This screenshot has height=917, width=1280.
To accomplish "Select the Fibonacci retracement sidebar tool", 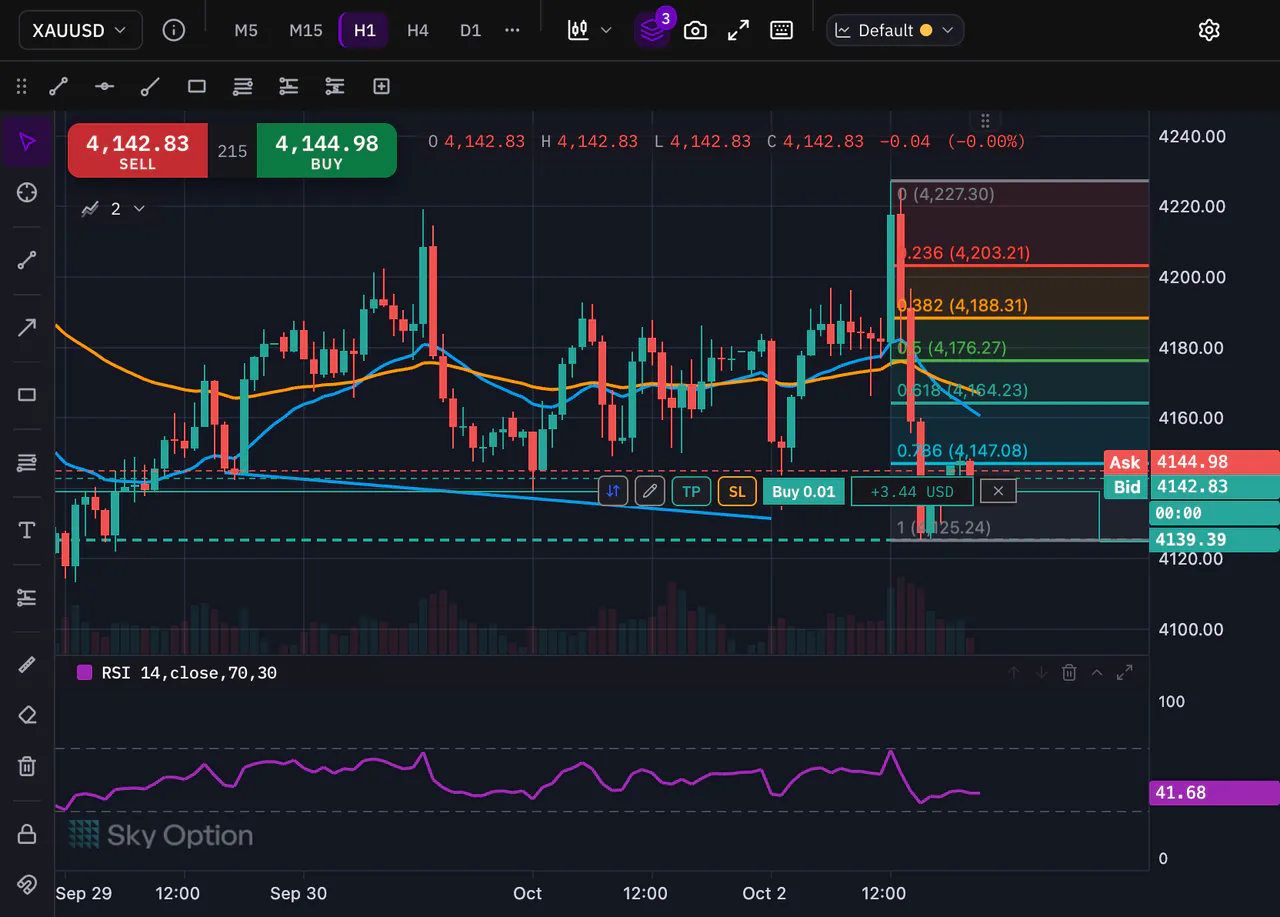I will point(27,462).
